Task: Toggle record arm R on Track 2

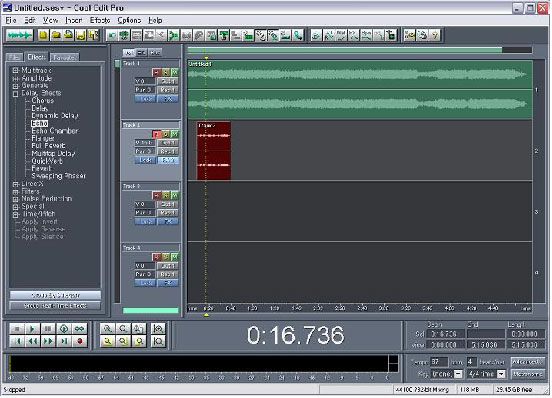Action: pos(157,134)
